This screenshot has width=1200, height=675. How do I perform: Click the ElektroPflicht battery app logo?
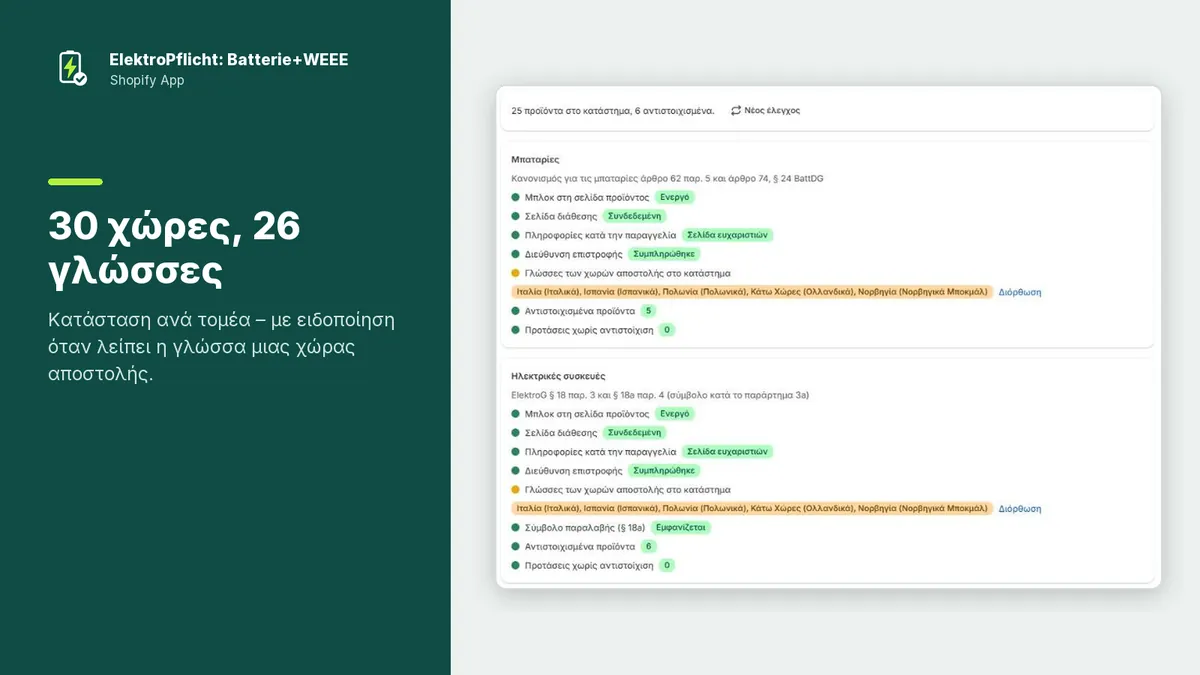pos(72,68)
